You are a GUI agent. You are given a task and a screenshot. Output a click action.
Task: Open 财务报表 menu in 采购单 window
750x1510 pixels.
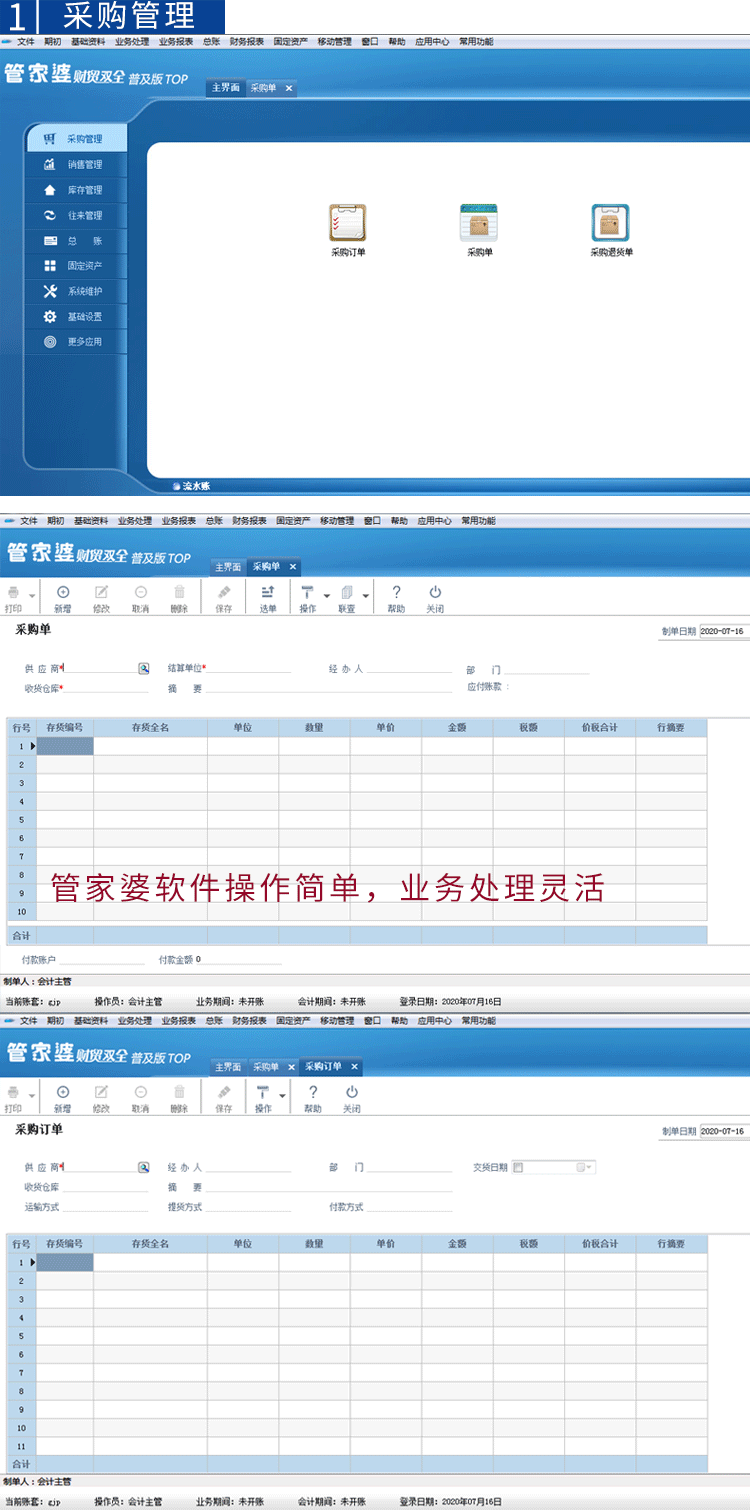[250, 521]
